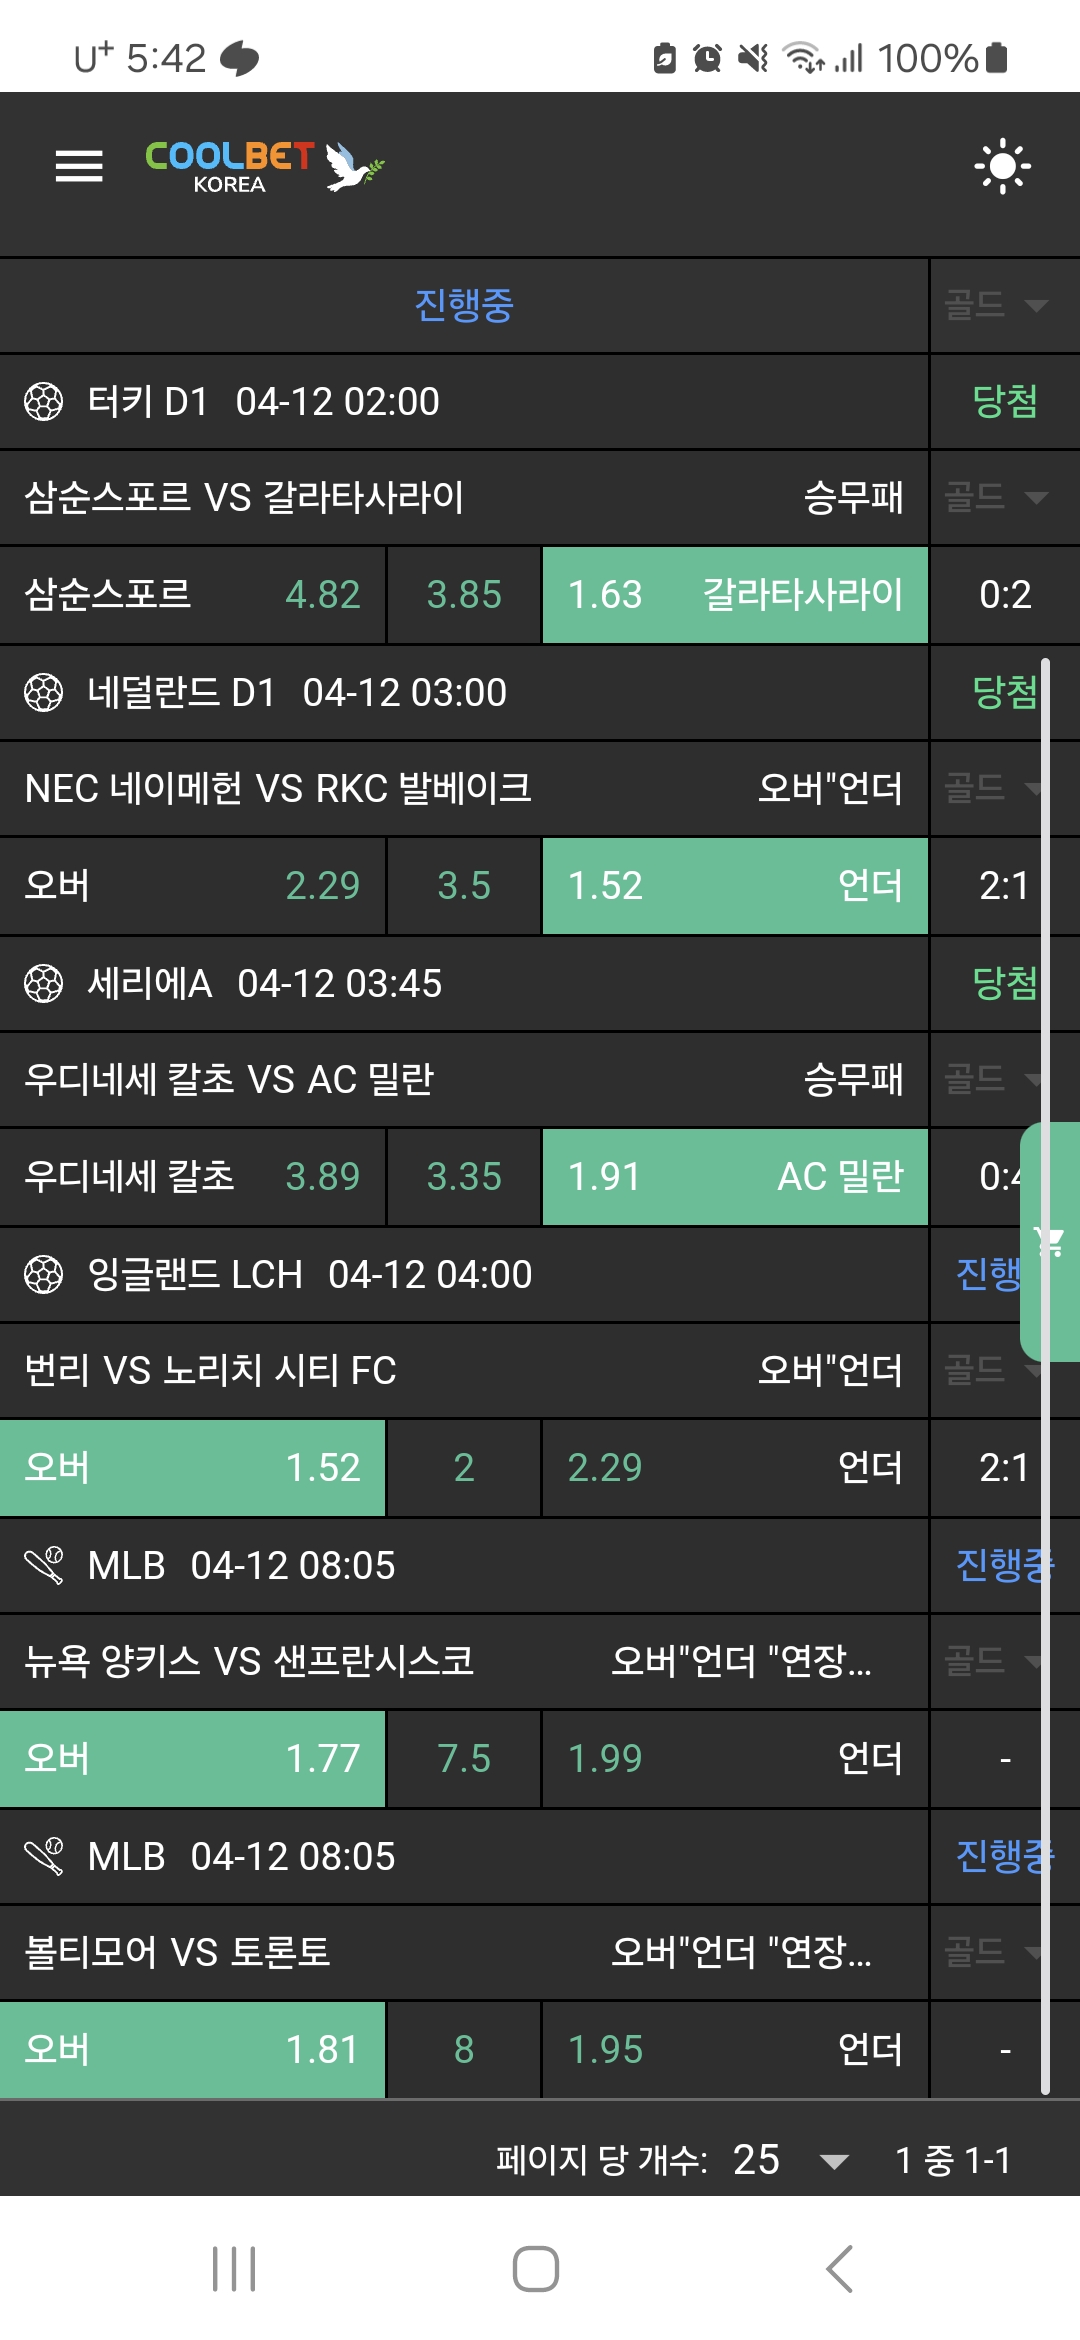Open the top 골드 currency dropdown
Screen dimensions: 1080x2340
[996, 305]
